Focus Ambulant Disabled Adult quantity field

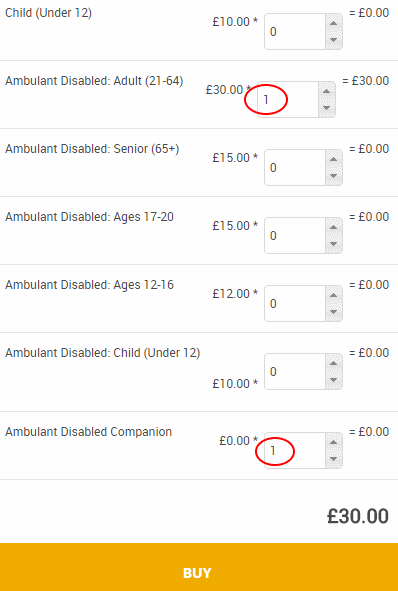288,100
